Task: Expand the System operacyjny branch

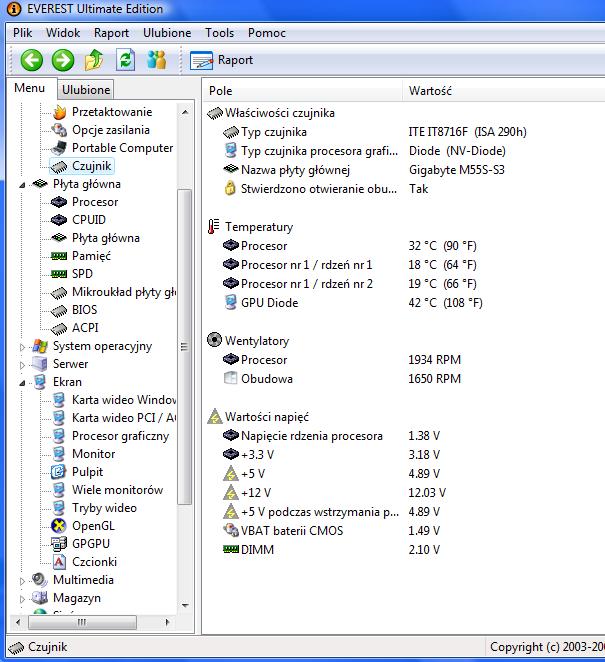Action: [x=22, y=347]
